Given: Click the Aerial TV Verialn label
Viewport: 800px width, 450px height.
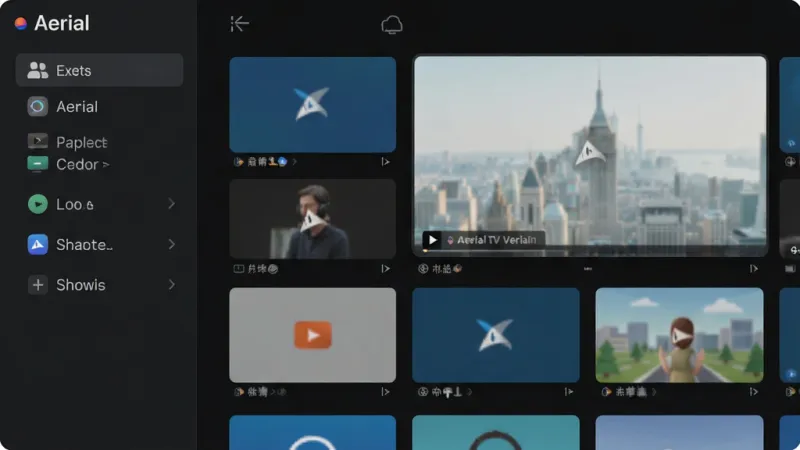Looking at the screenshot, I should pyautogui.click(x=496, y=240).
